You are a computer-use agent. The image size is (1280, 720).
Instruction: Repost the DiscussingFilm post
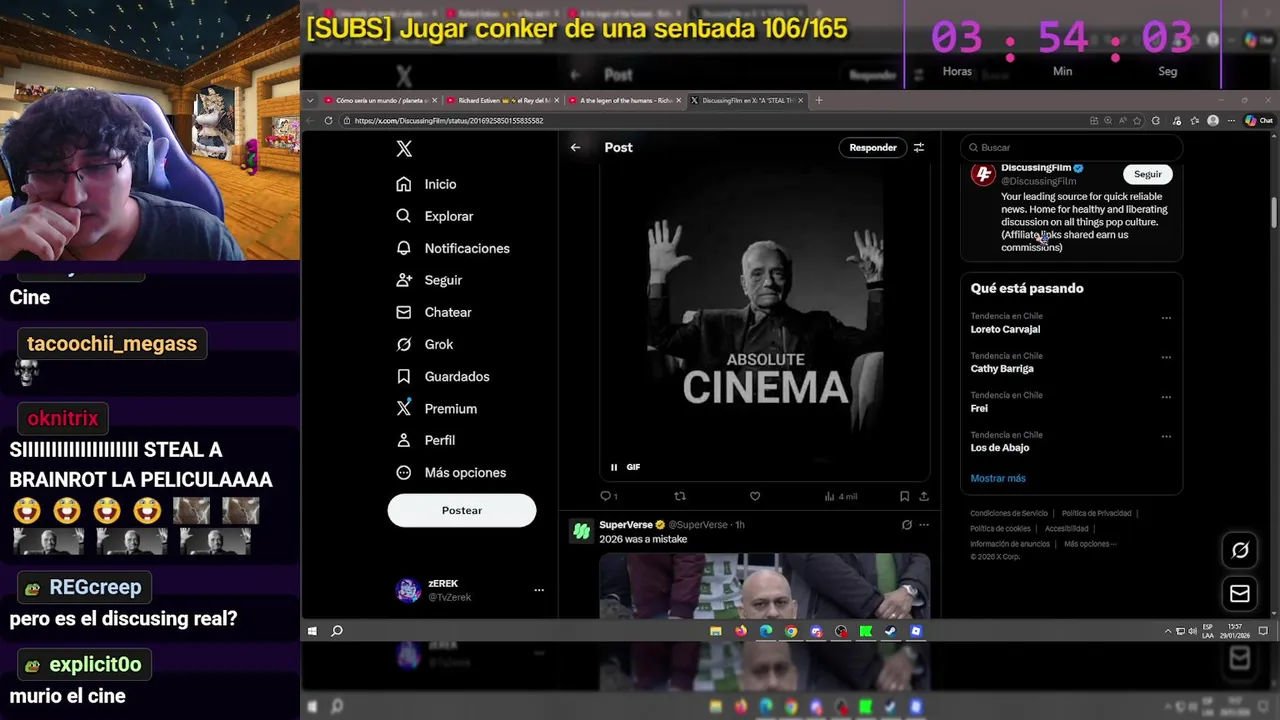pos(680,496)
